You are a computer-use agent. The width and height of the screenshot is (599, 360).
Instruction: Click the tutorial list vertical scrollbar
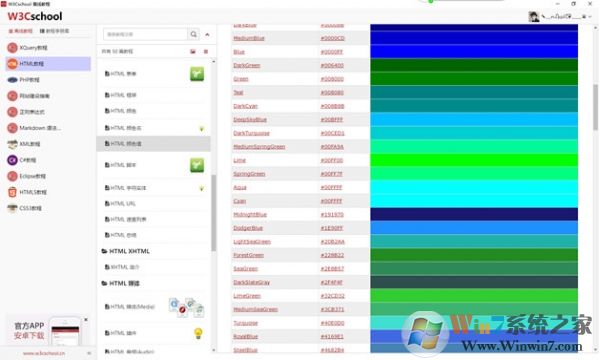click(214, 213)
